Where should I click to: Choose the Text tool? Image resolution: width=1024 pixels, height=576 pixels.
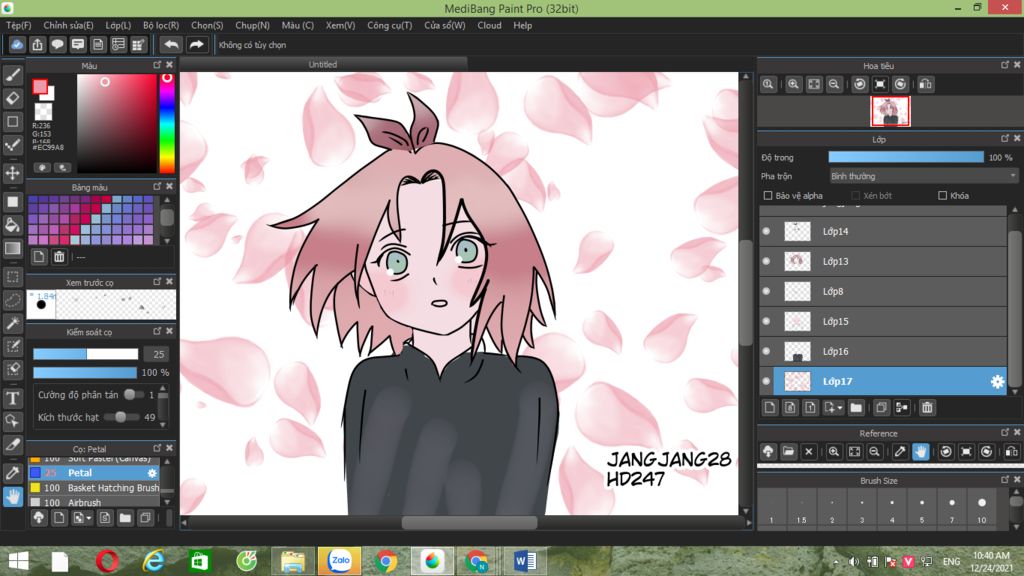12,398
